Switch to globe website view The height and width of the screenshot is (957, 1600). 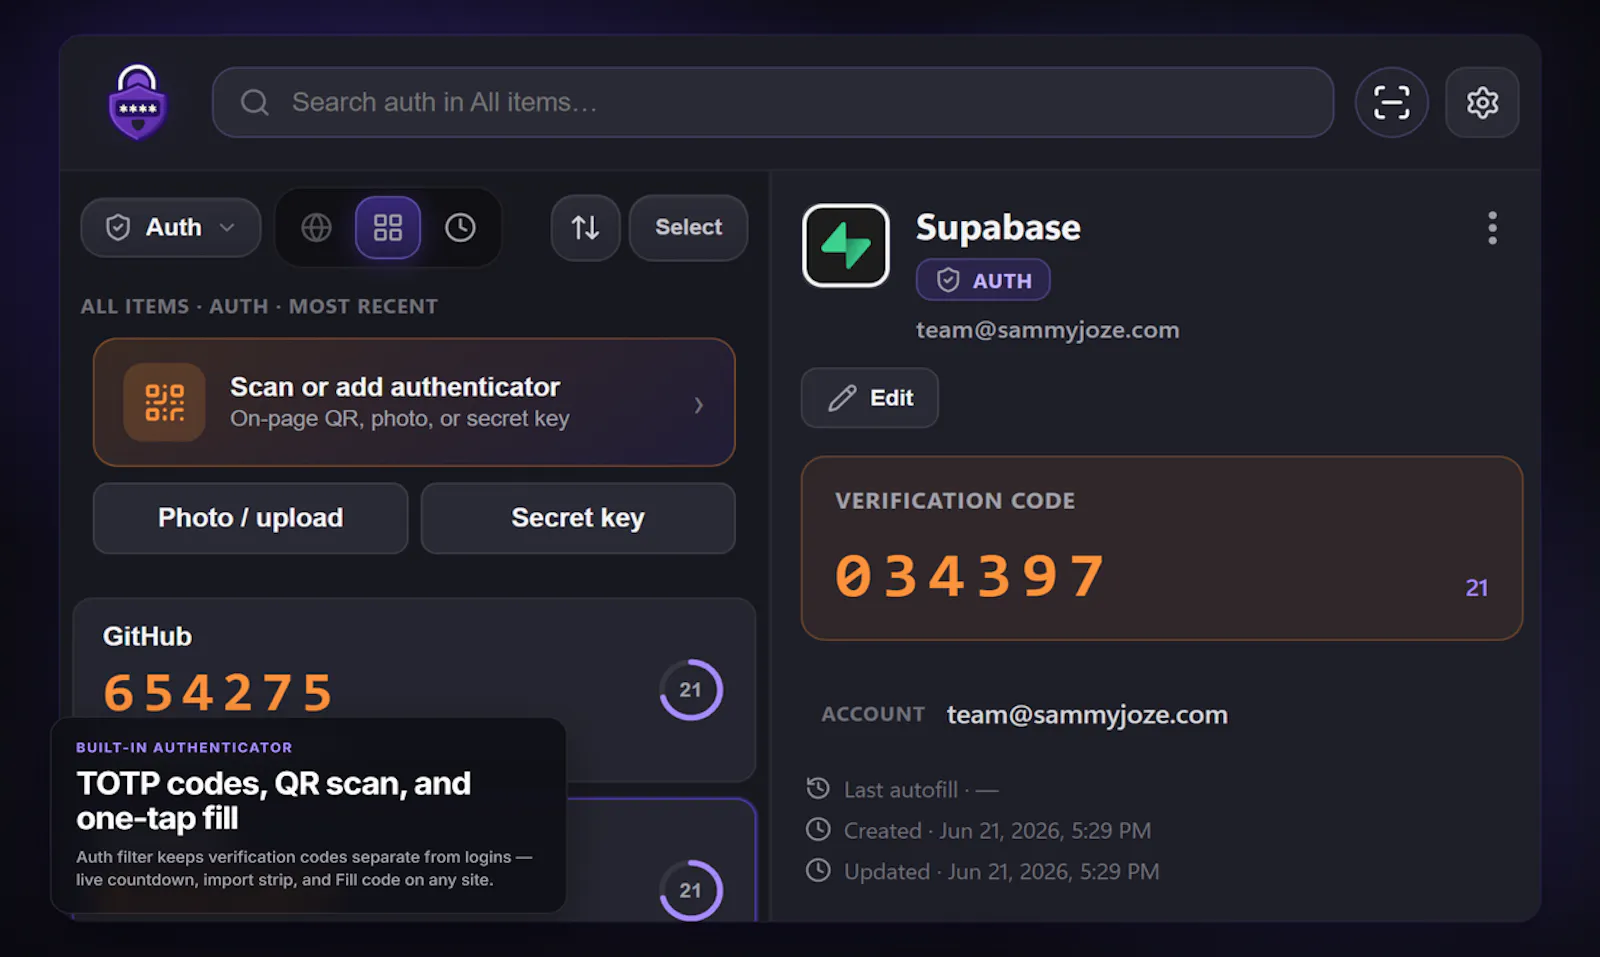(x=316, y=227)
